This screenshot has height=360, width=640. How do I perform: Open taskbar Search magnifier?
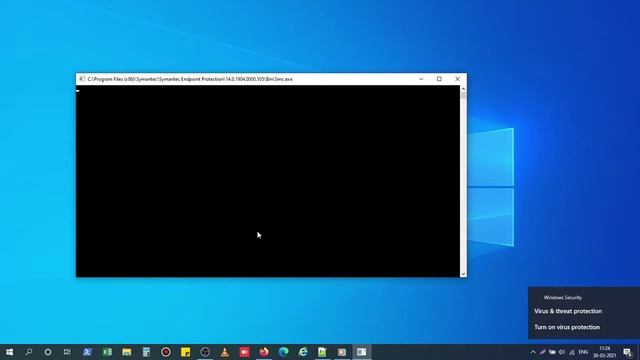coord(29,352)
